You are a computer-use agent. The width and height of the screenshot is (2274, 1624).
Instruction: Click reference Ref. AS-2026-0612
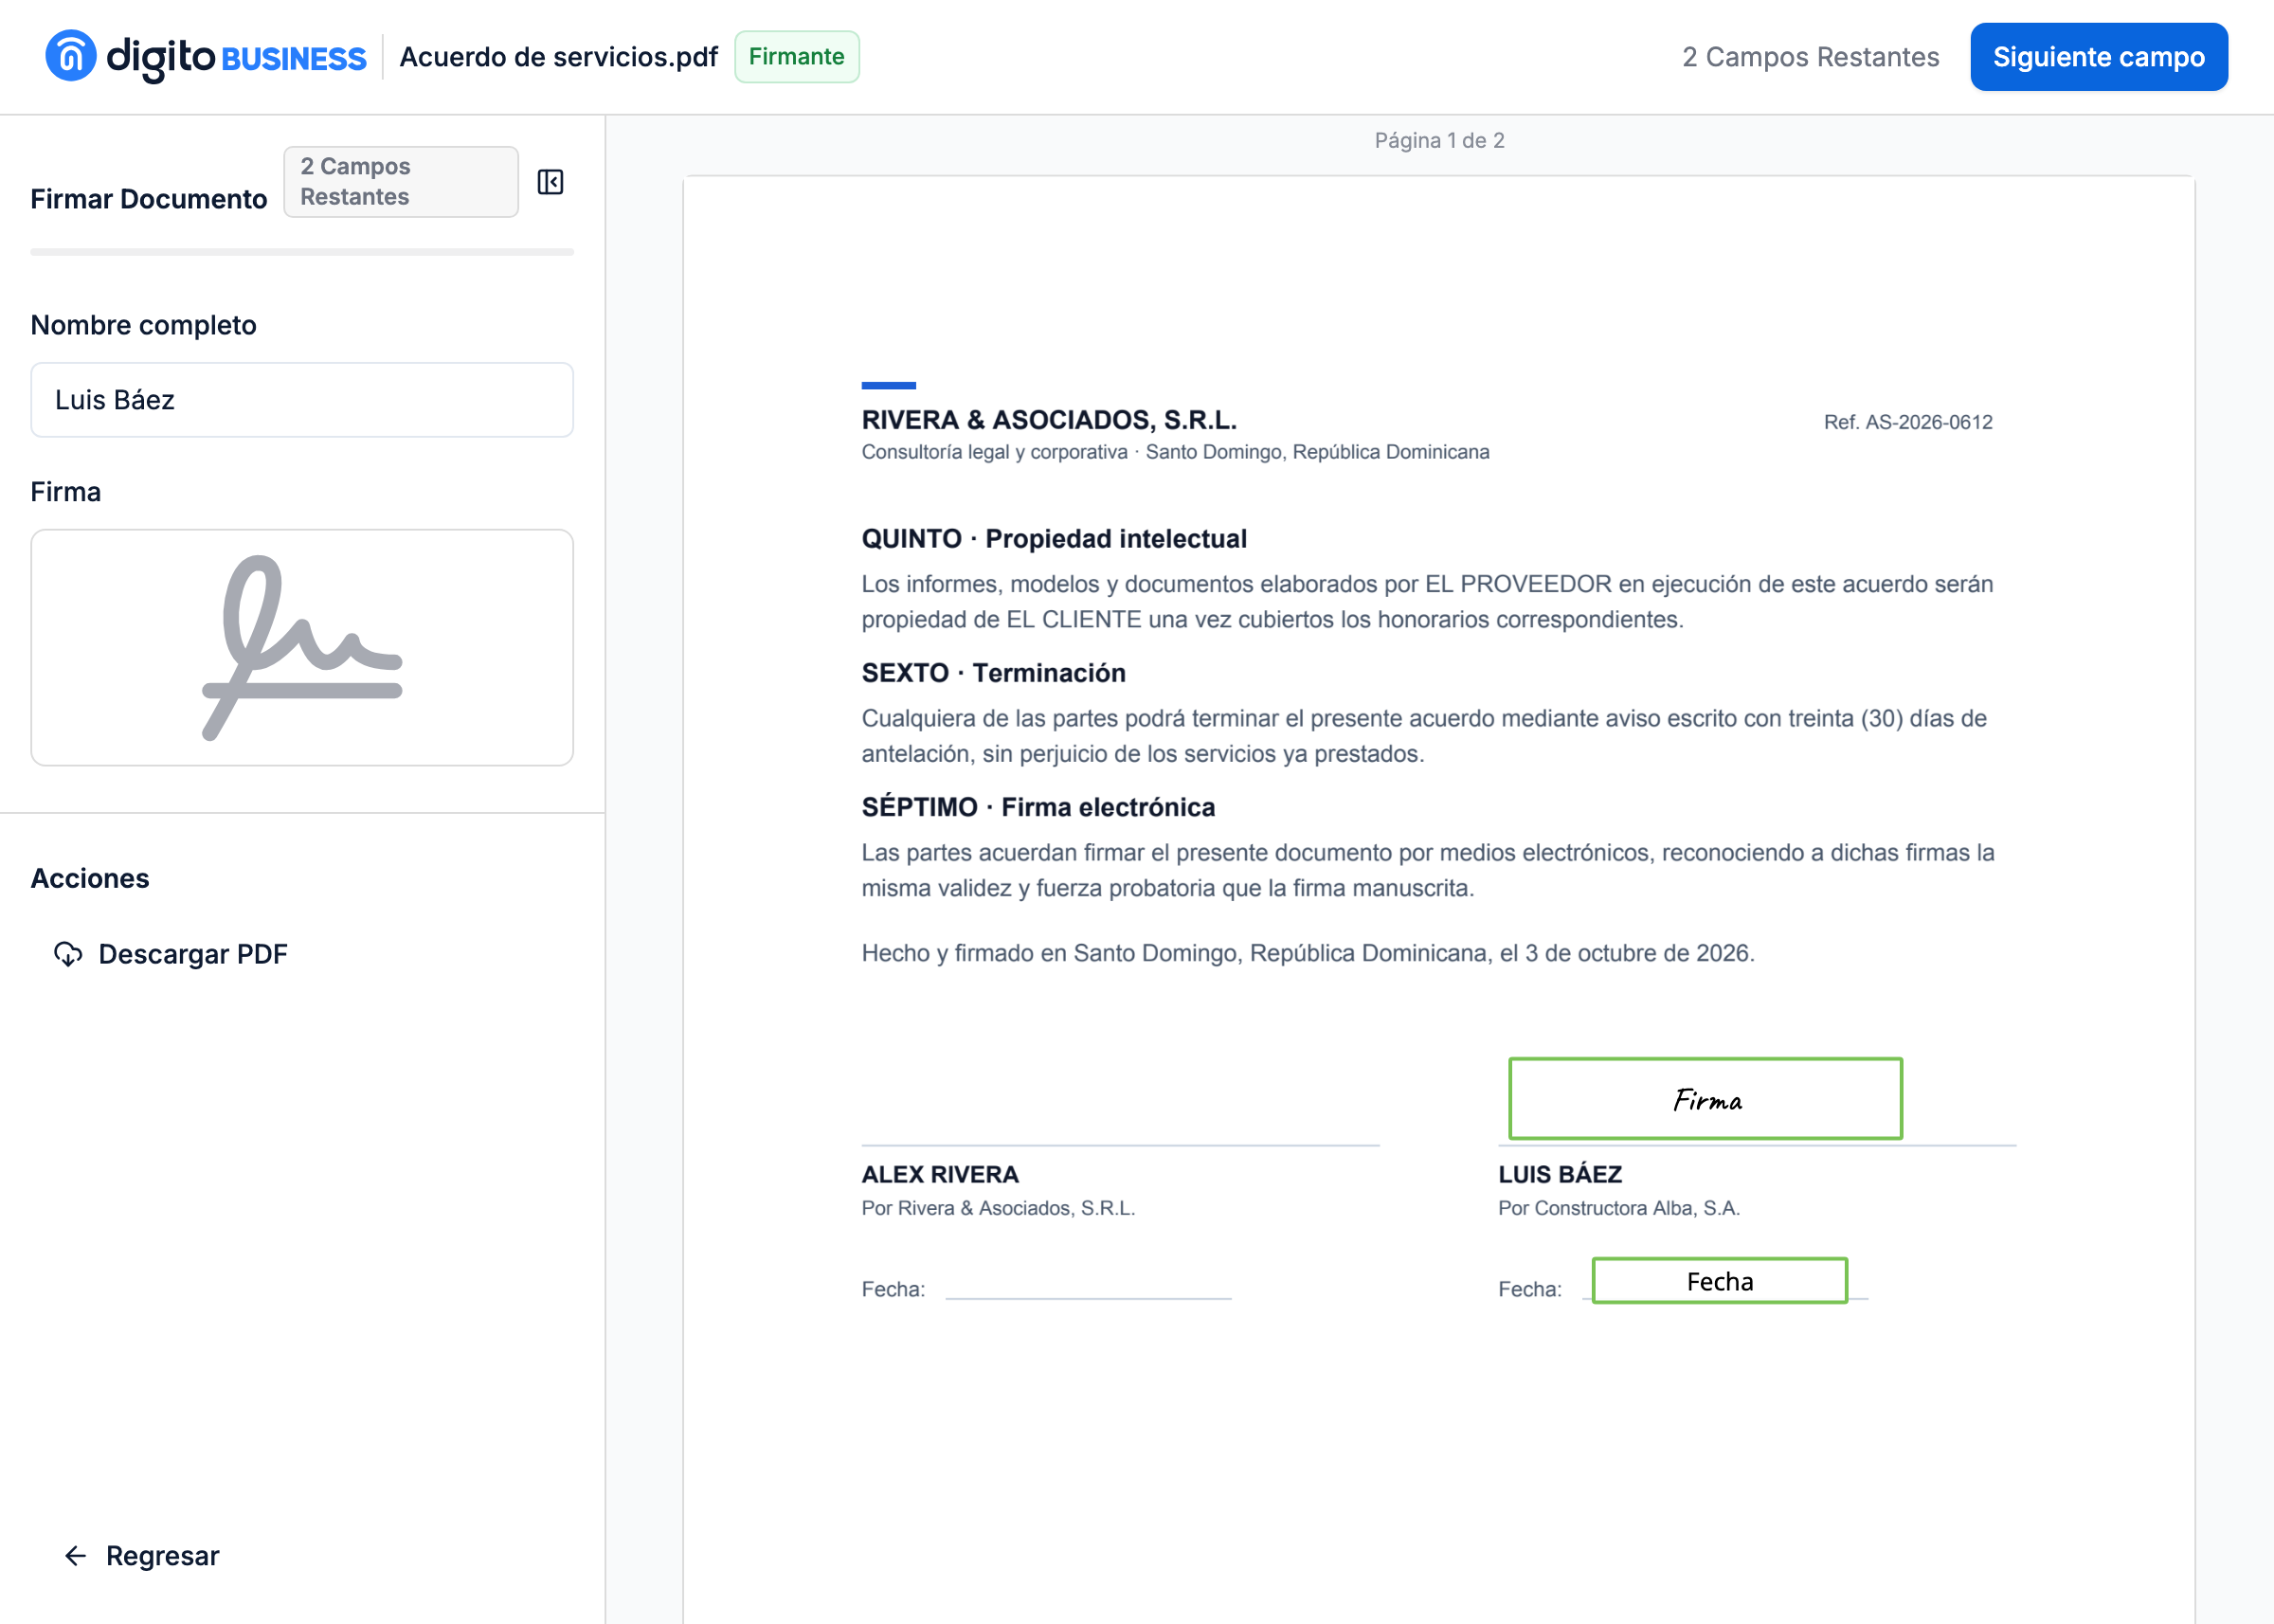click(1907, 422)
